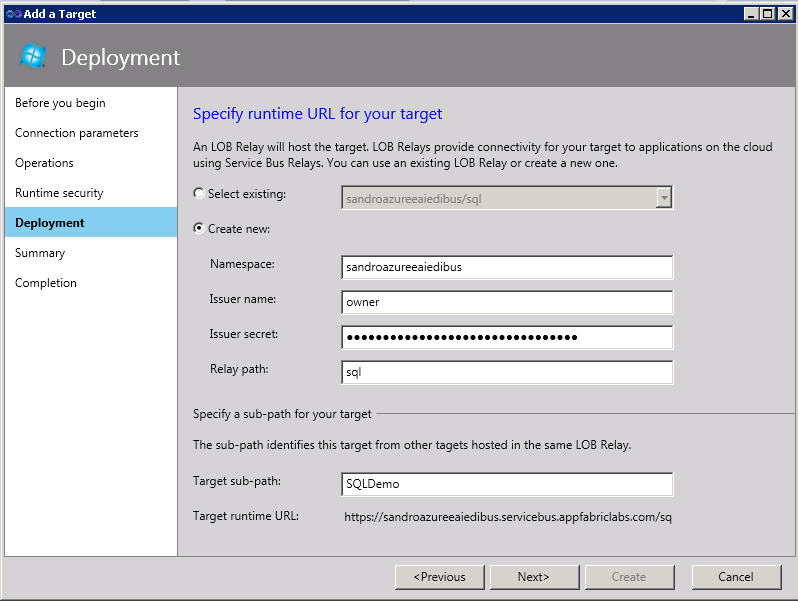
Task: Jump to the Summary step
Action: pos(40,253)
